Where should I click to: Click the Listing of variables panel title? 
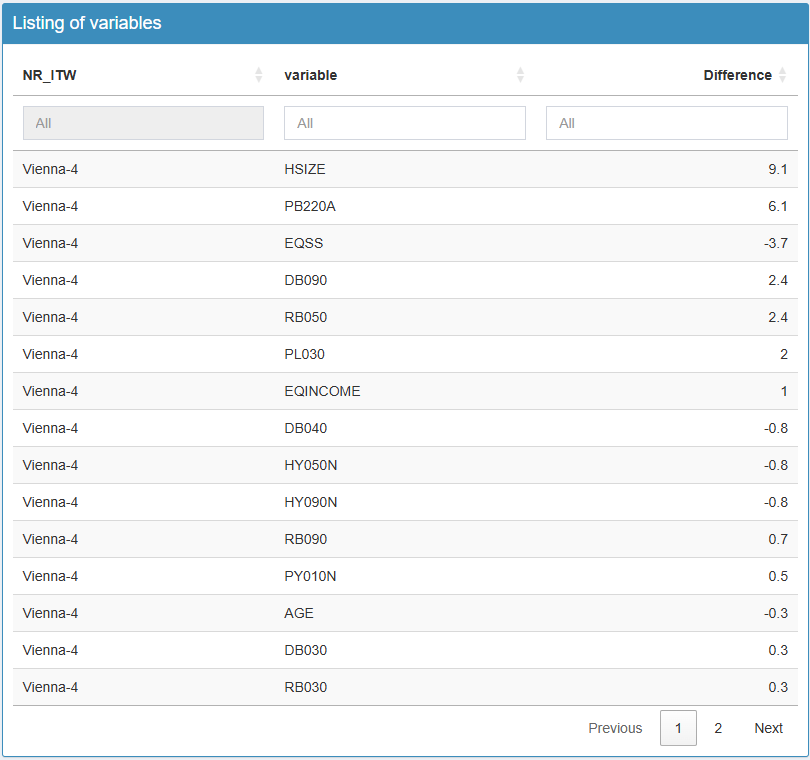[x=87, y=23]
